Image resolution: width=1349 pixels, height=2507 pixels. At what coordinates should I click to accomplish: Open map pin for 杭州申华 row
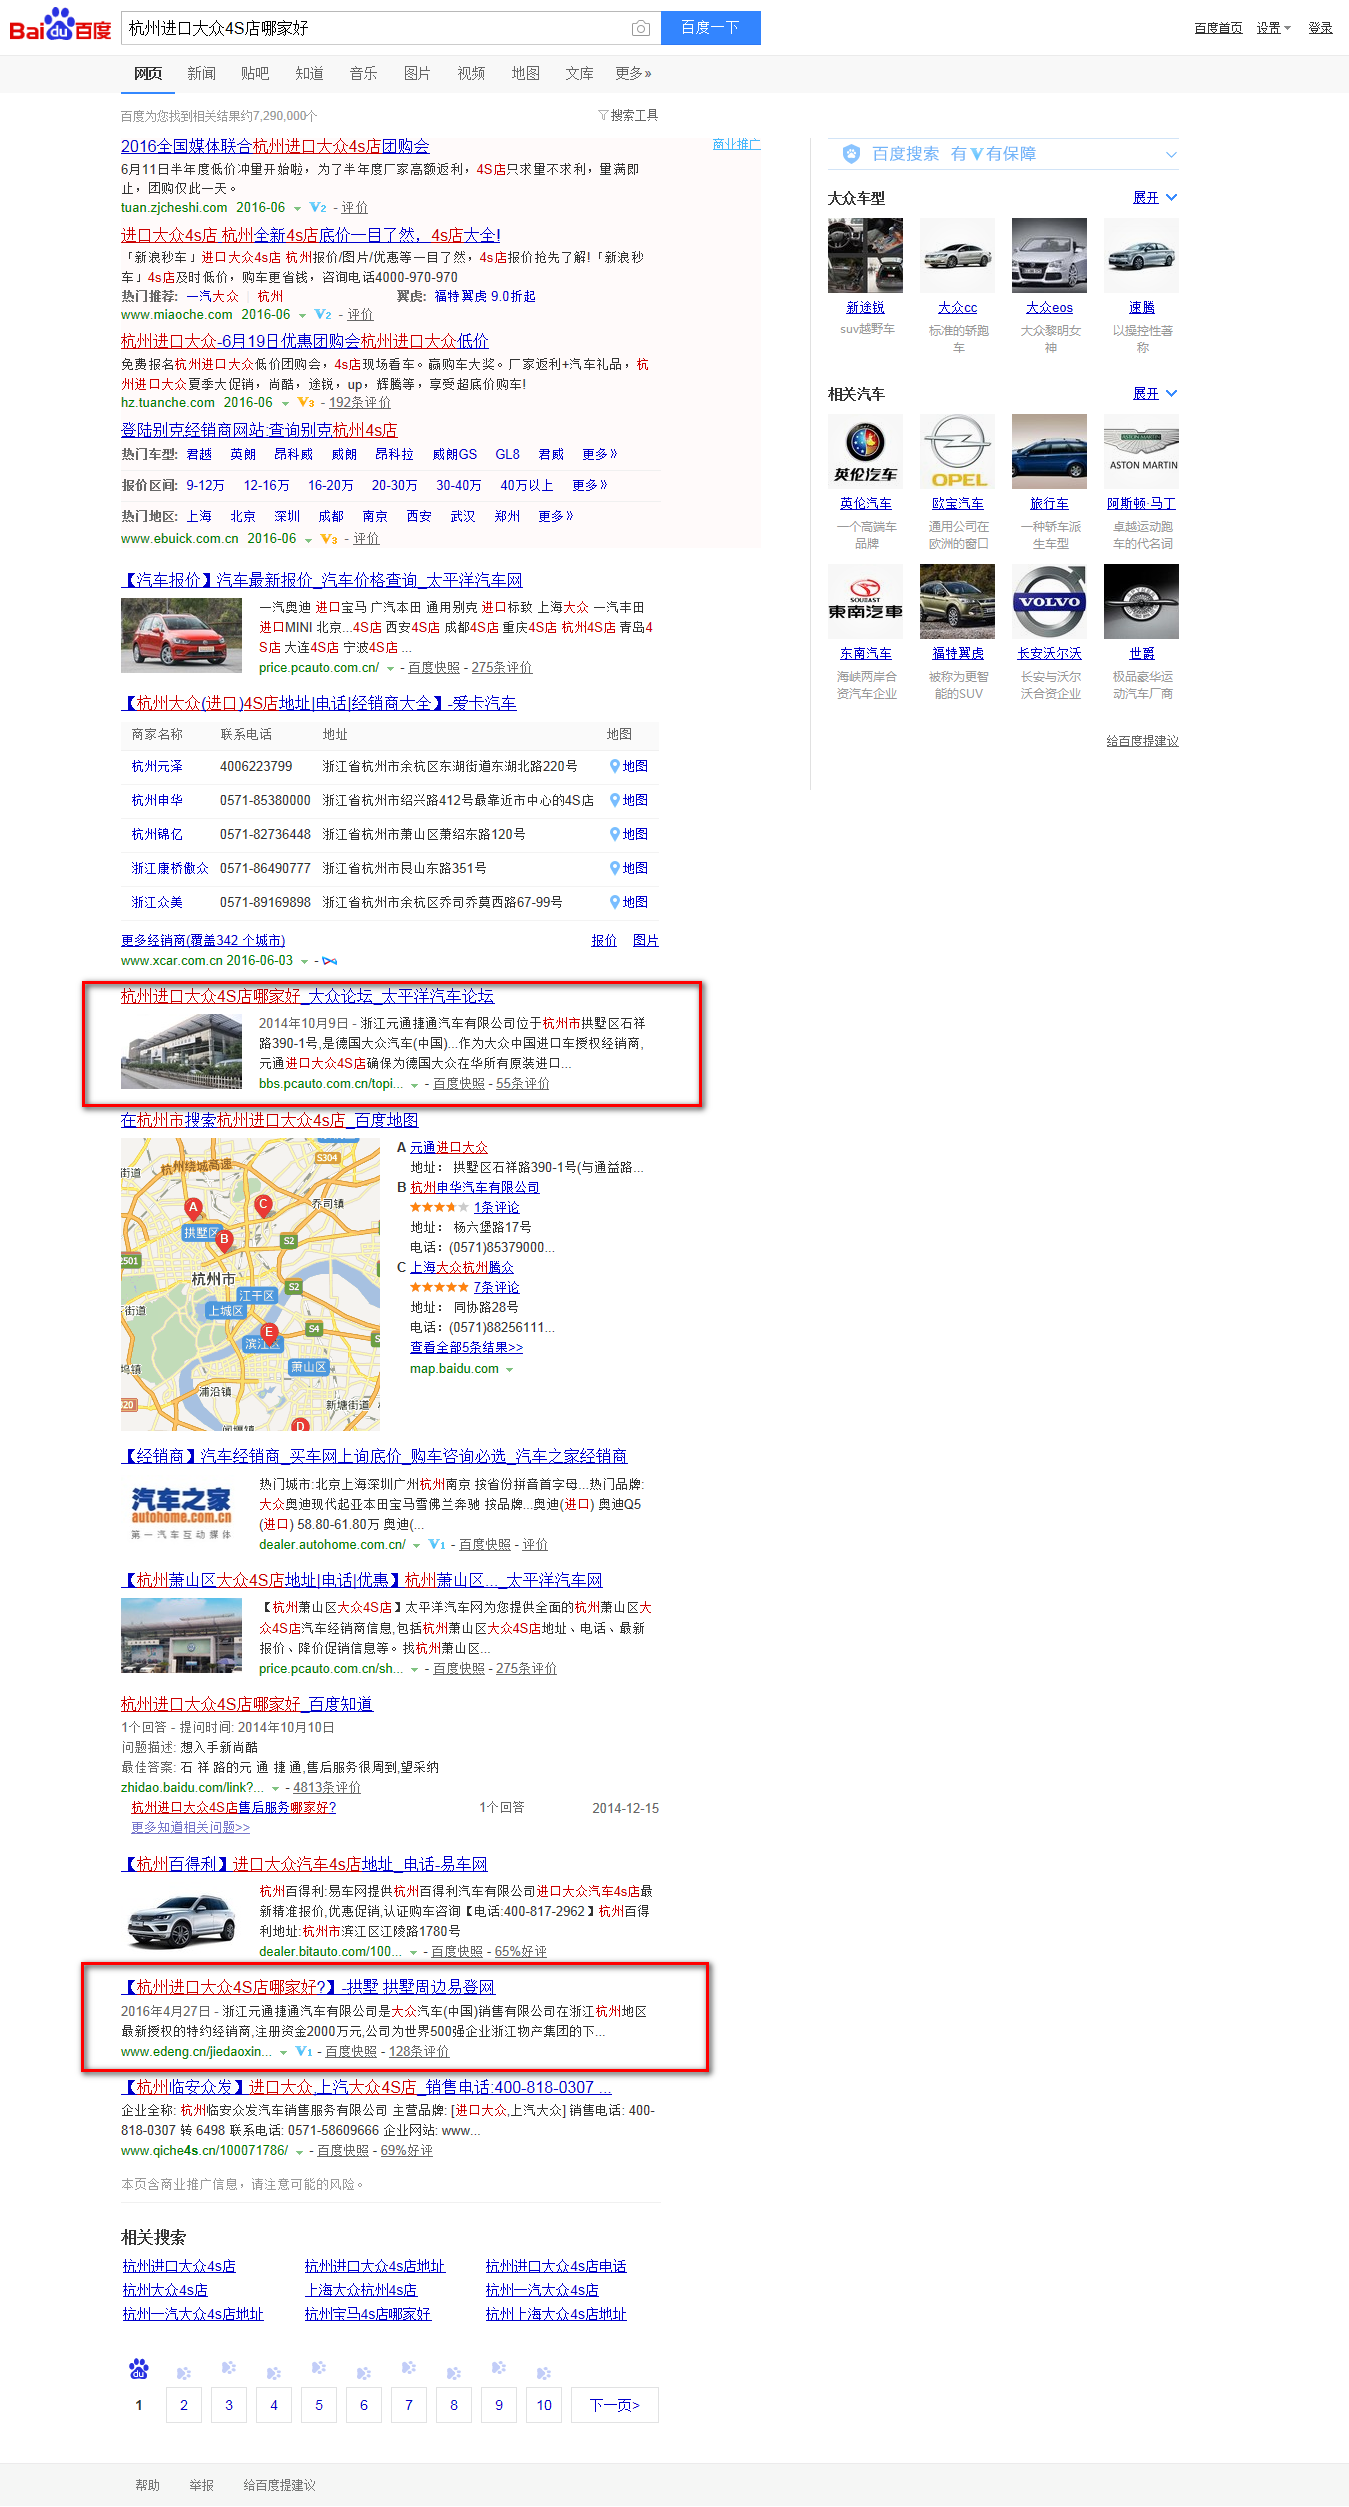[615, 800]
